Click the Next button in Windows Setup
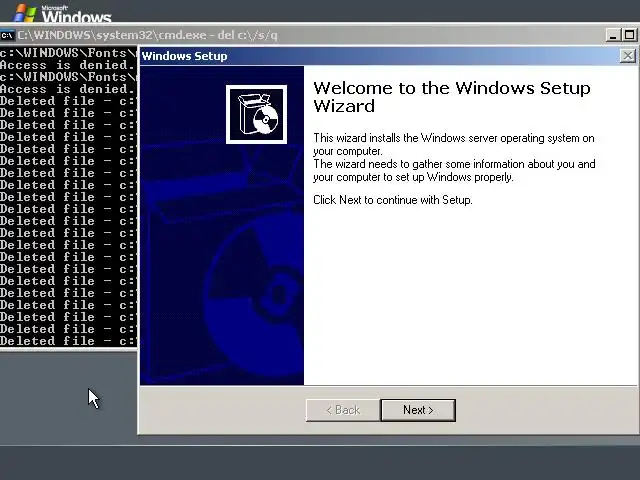 coord(418,410)
